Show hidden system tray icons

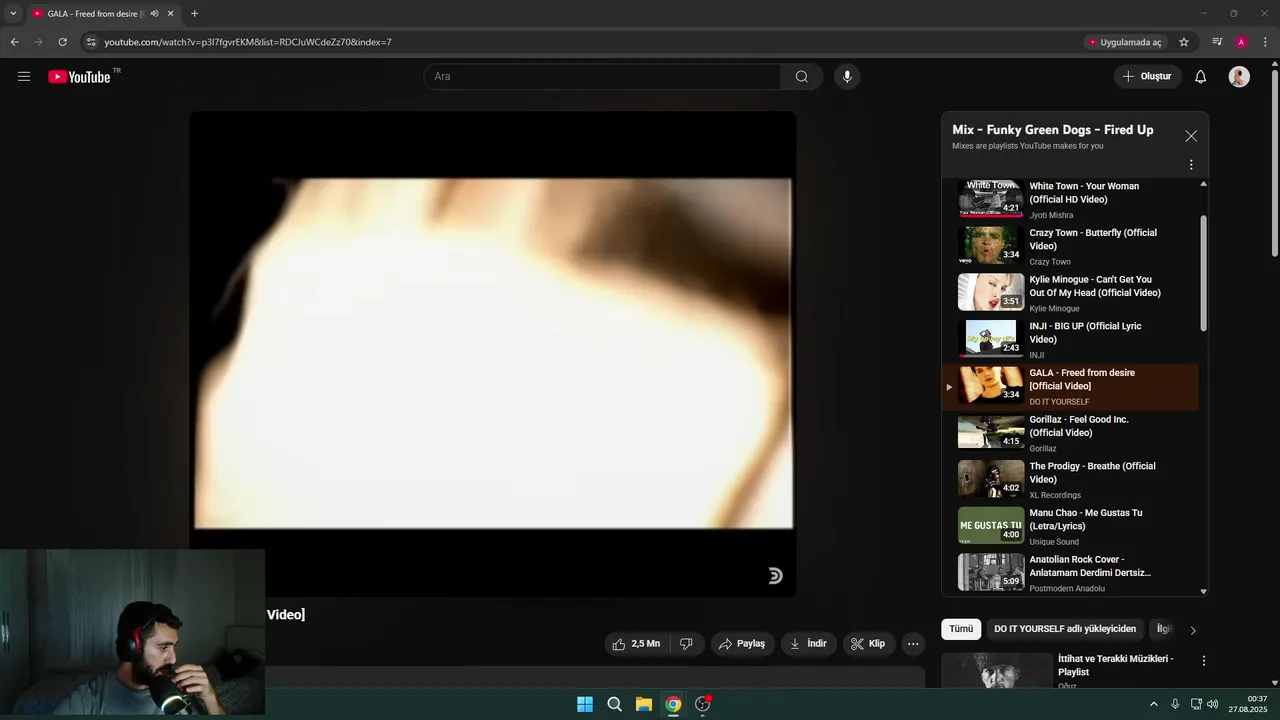(x=1153, y=704)
